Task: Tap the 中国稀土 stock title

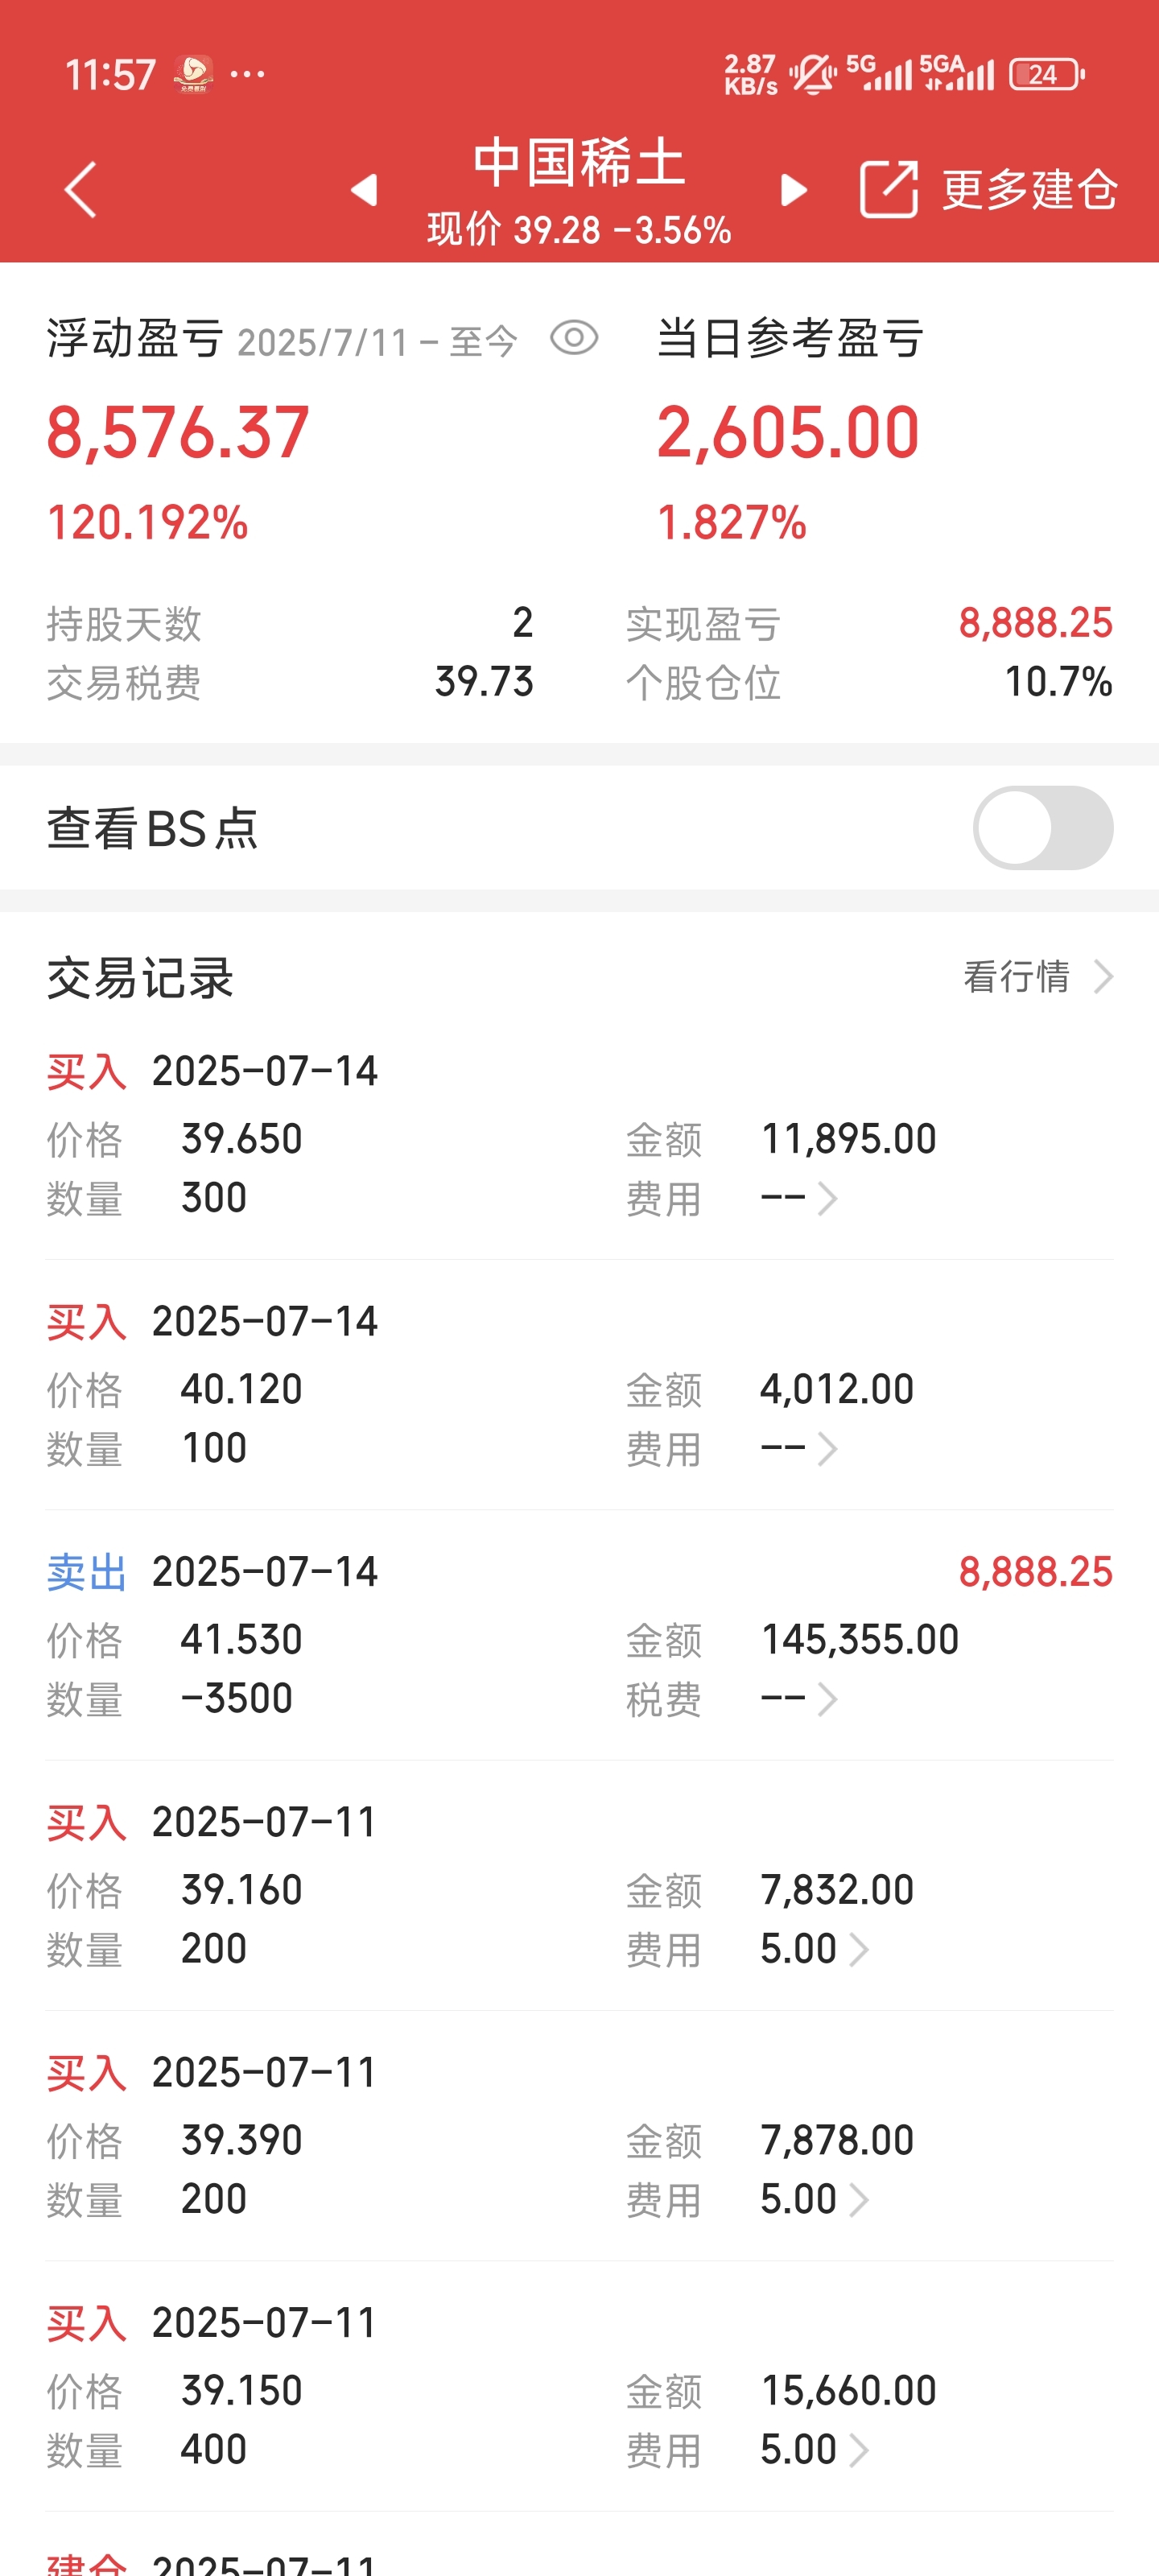Action: pyautogui.click(x=579, y=162)
